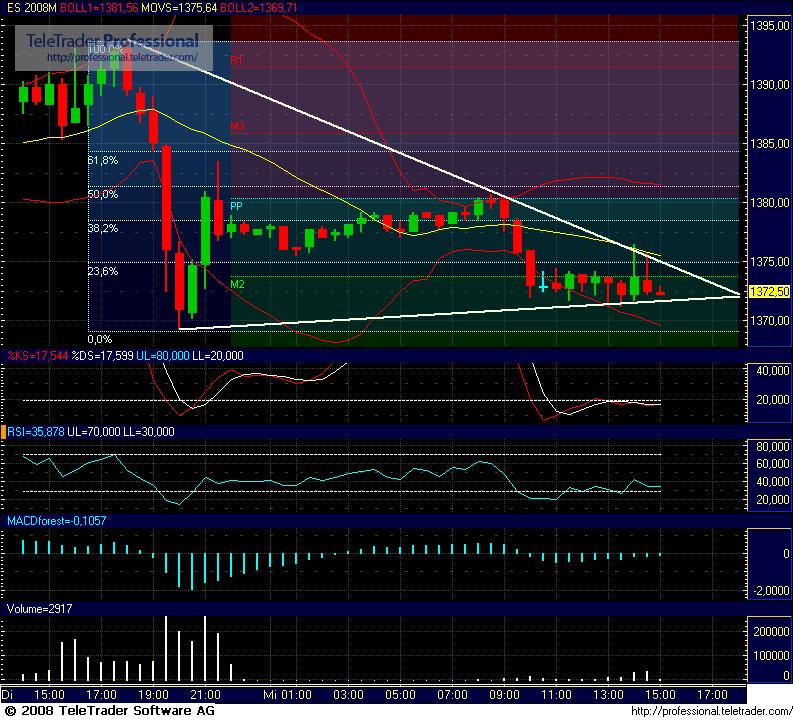Select the MACDforest=-0,1057 indicator label
The height and width of the screenshot is (720, 793).
click(57, 521)
